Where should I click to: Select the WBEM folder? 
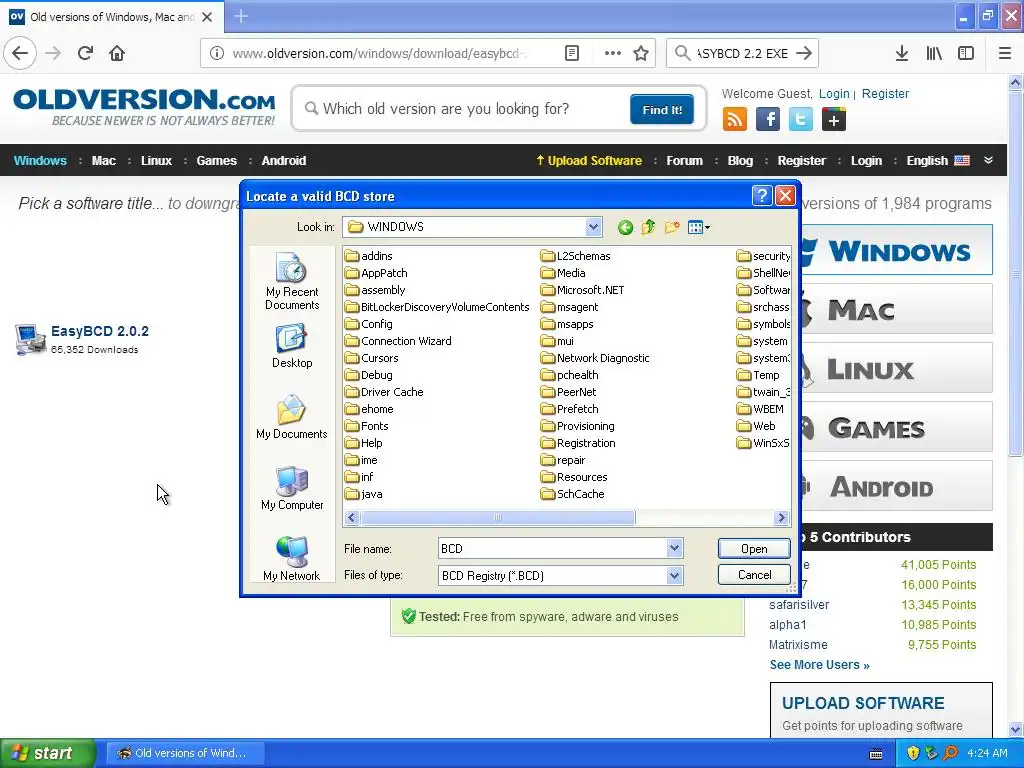pos(760,409)
